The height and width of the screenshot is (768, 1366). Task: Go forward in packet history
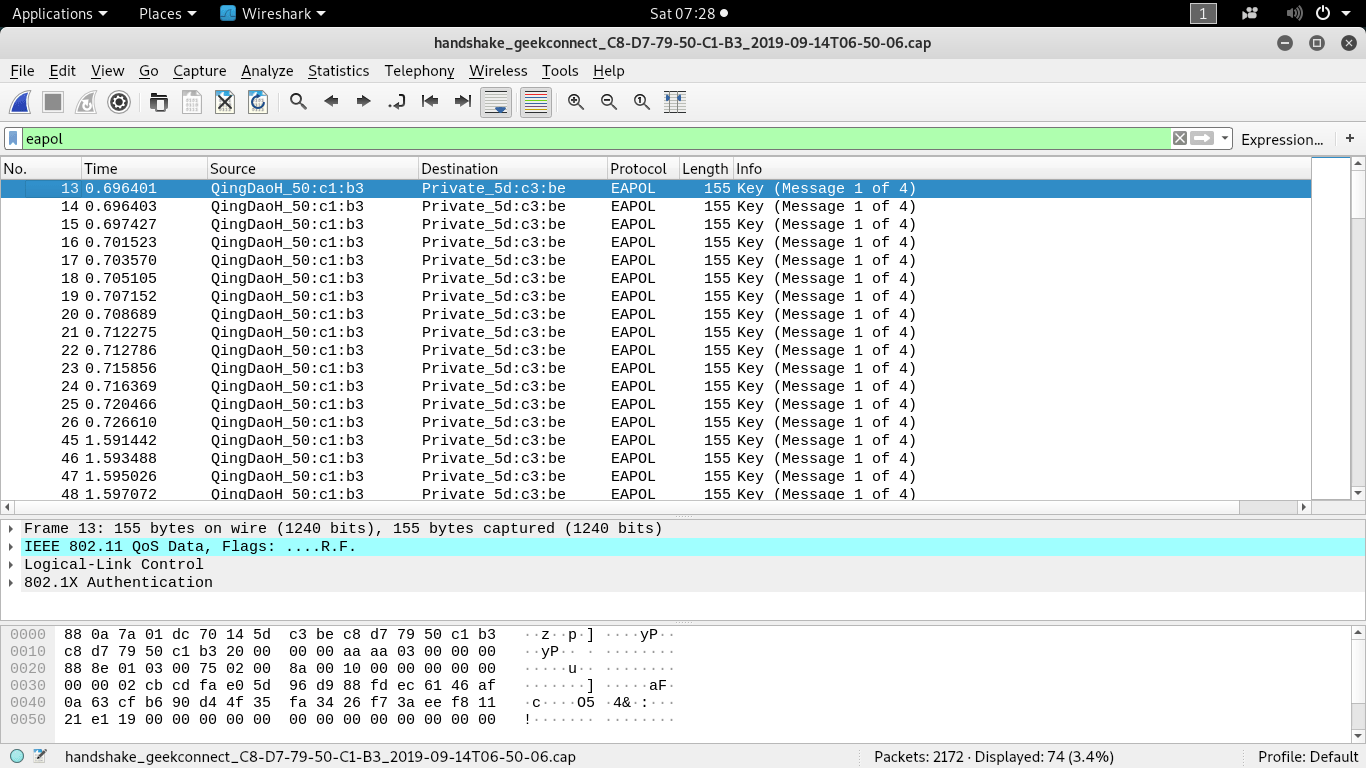tap(364, 102)
